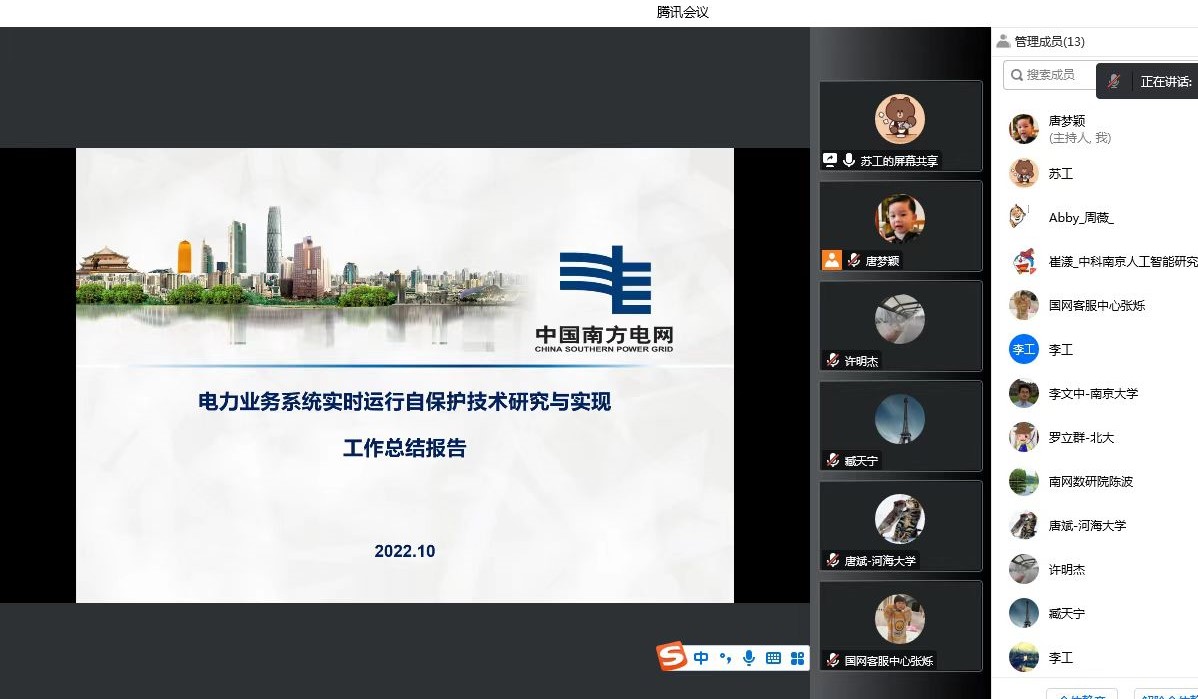Click the 搜索成员 search field
This screenshot has width=1198, height=699.
[x=1050, y=74]
